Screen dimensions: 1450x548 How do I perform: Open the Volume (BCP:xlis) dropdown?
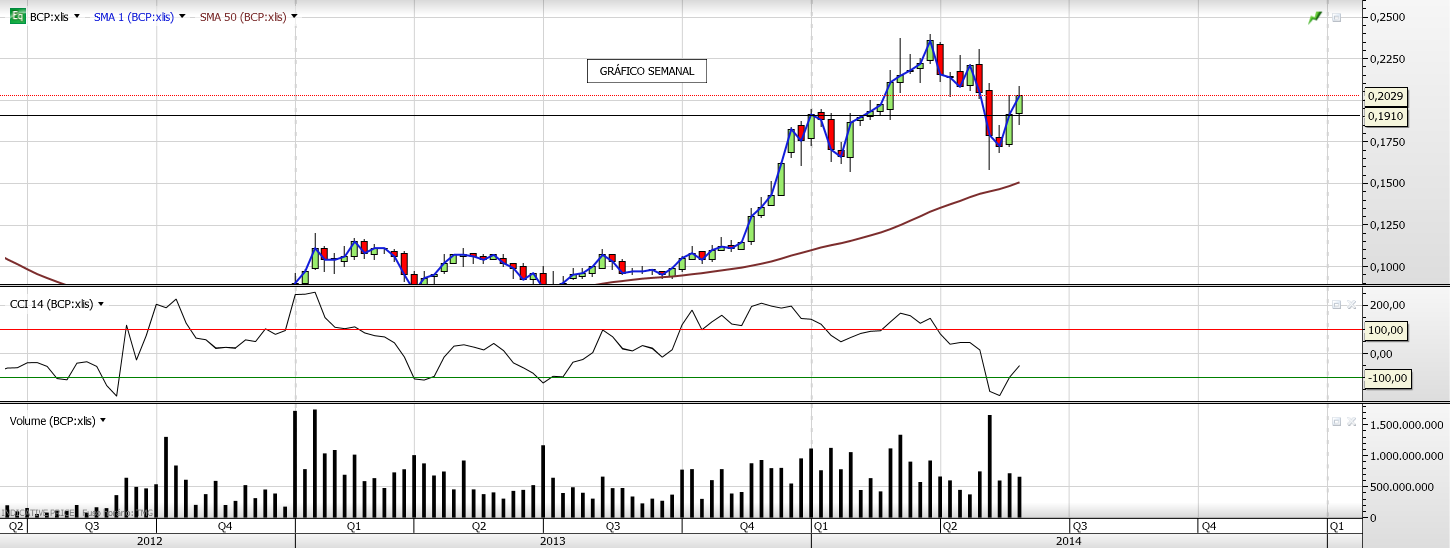[103, 421]
